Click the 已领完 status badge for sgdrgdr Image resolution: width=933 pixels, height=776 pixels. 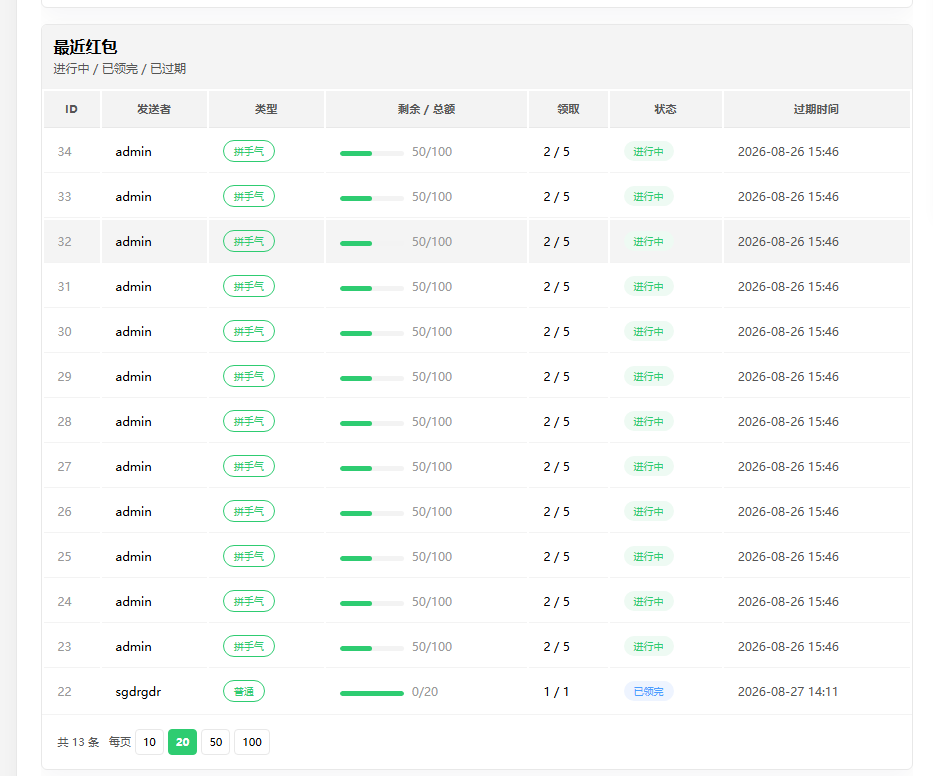[x=649, y=691]
